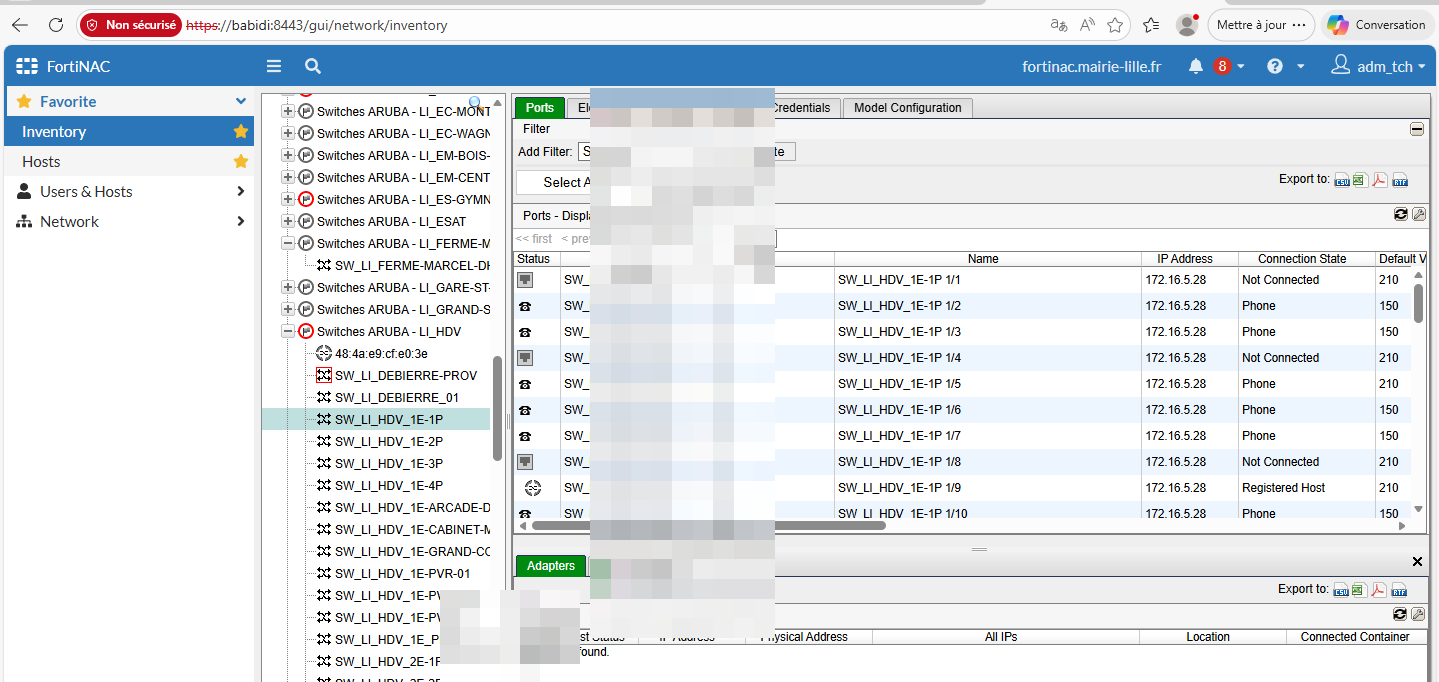Click phone status icon of port 1/2
Image resolution: width=1439 pixels, height=682 pixels.
coord(525,306)
